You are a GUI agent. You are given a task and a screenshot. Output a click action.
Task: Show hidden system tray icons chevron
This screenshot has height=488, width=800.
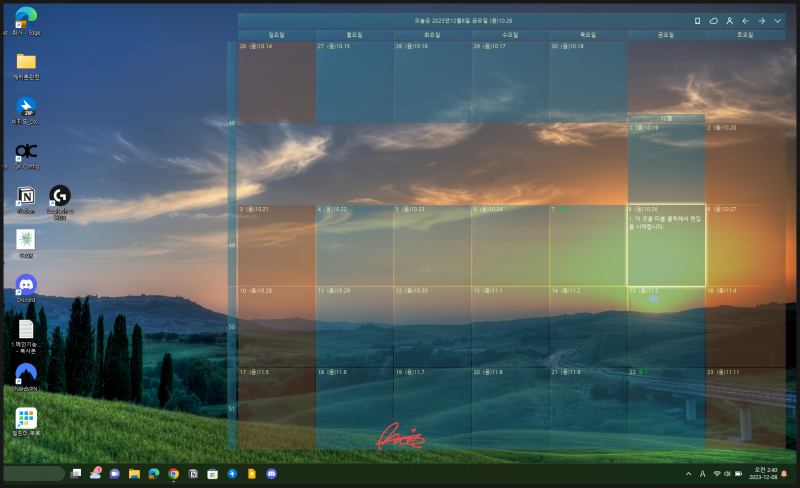[688, 474]
